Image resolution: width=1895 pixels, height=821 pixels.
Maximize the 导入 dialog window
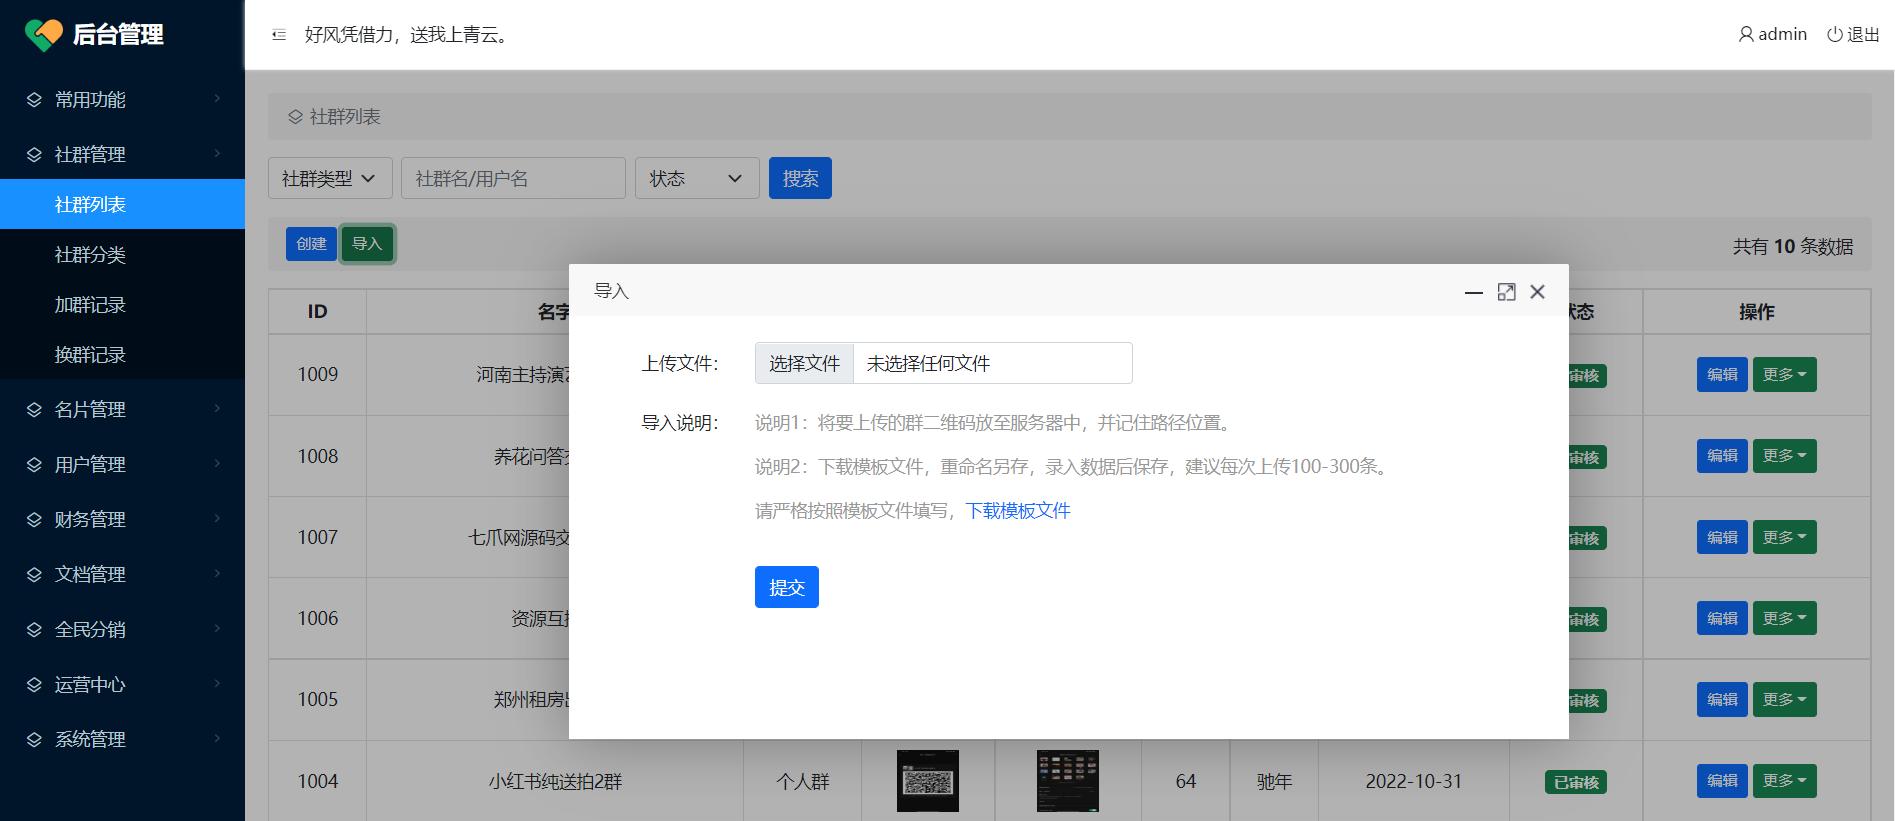tap(1506, 292)
